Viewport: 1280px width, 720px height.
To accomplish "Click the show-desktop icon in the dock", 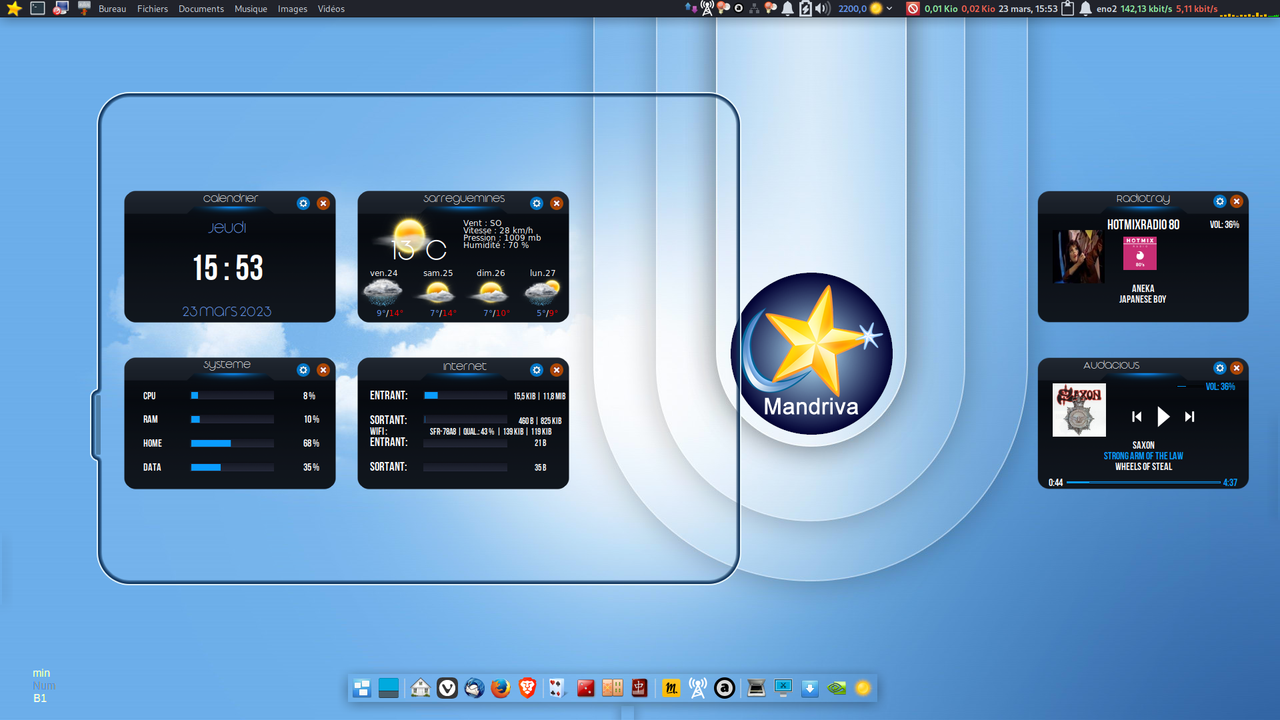I will (389, 688).
